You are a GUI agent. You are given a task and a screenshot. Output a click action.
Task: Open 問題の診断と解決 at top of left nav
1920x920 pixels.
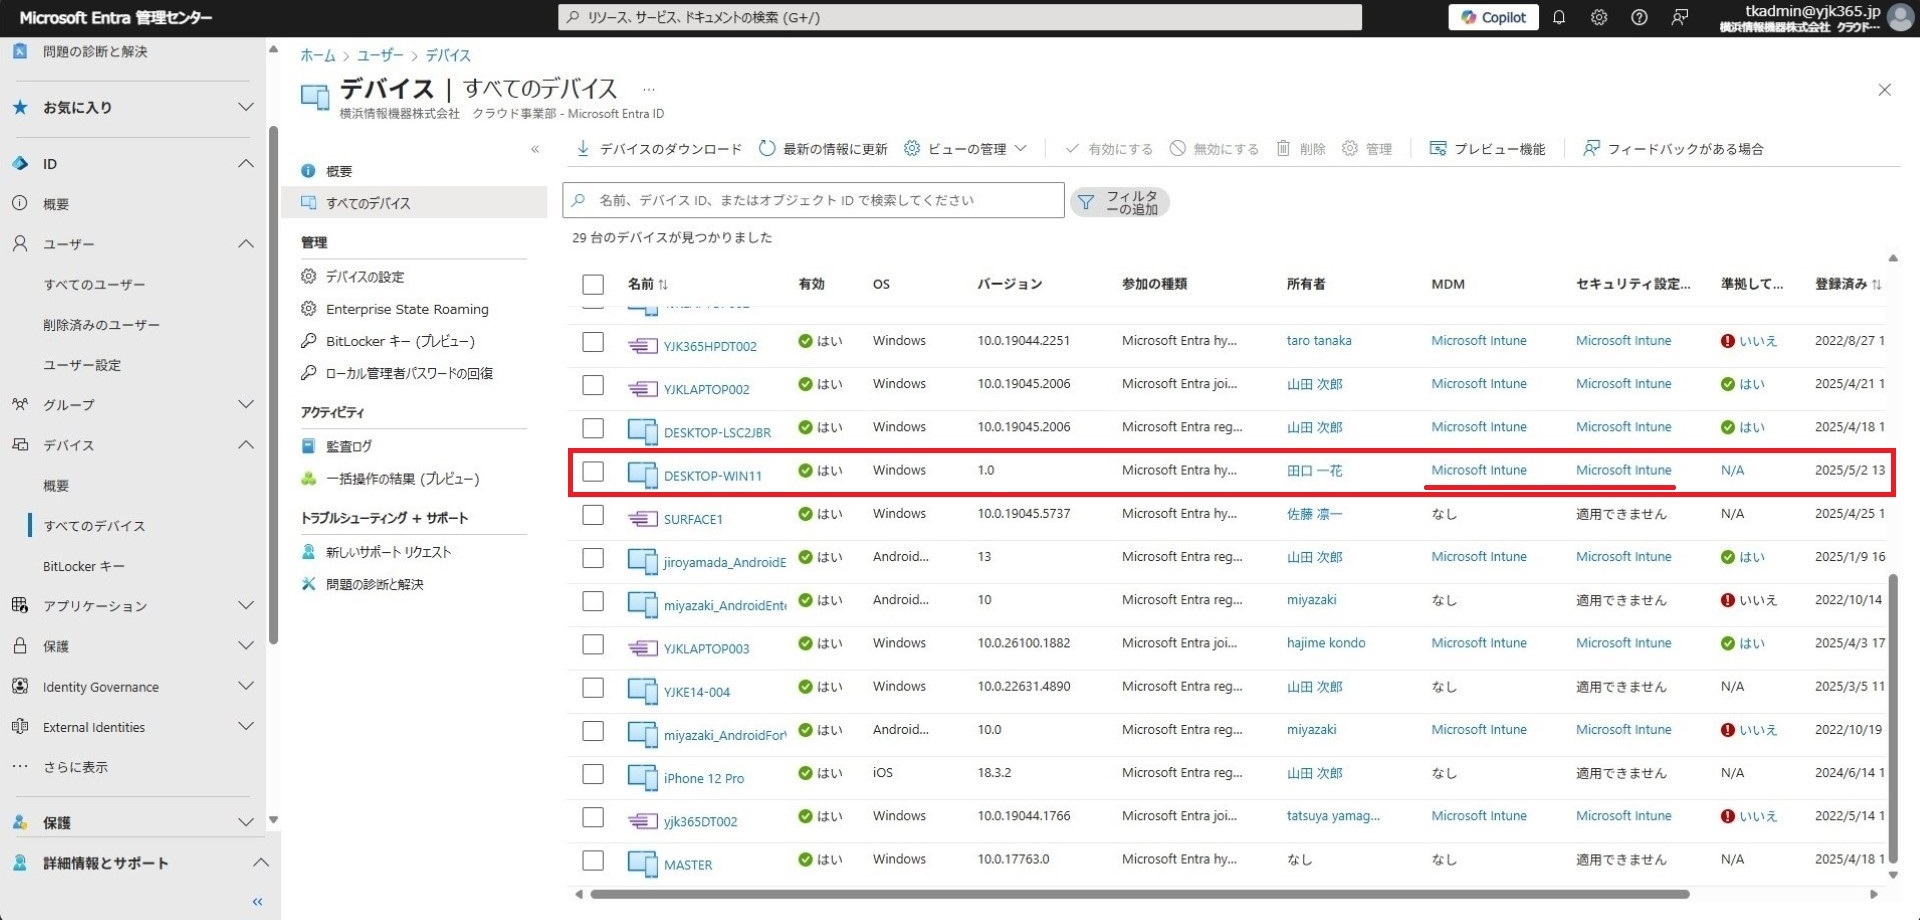[95, 52]
